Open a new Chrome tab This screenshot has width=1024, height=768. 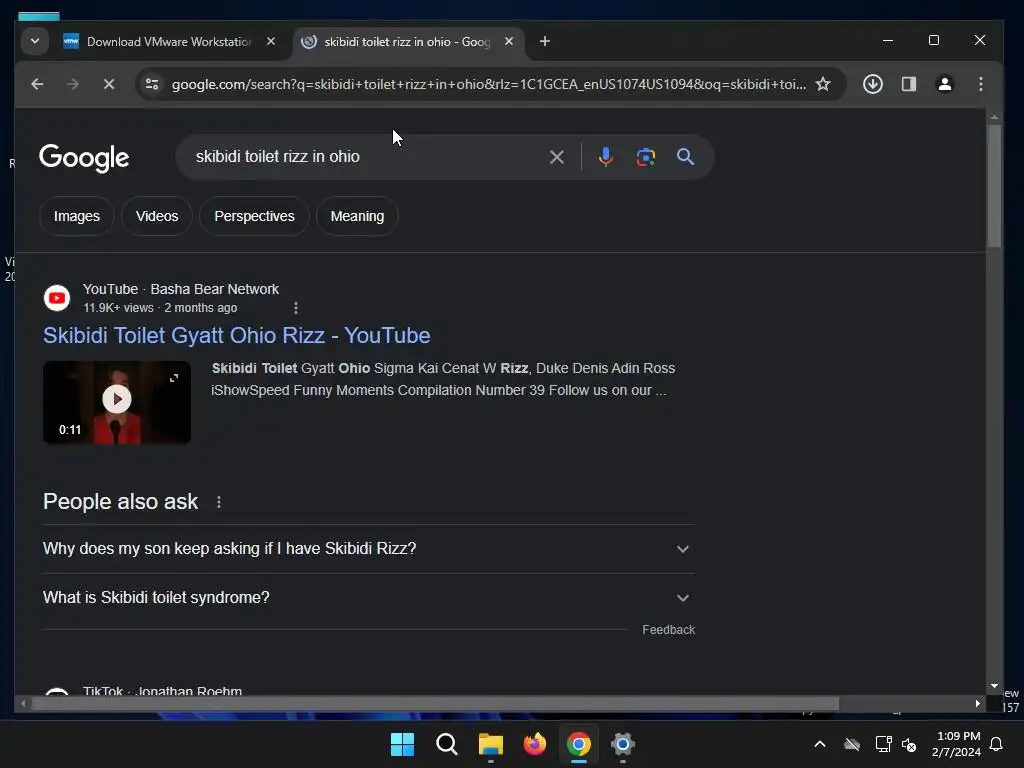pyautogui.click(x=545, y=42)
